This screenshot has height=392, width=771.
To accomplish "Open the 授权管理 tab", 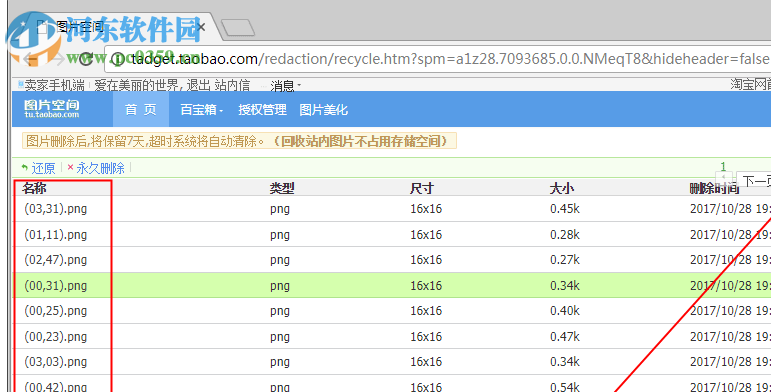I will click(x=262, y=110).
